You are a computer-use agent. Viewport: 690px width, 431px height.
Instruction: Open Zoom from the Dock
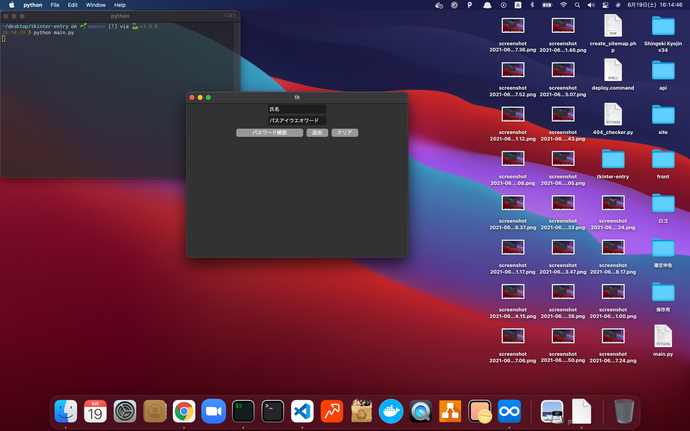[x=213, y=411]
